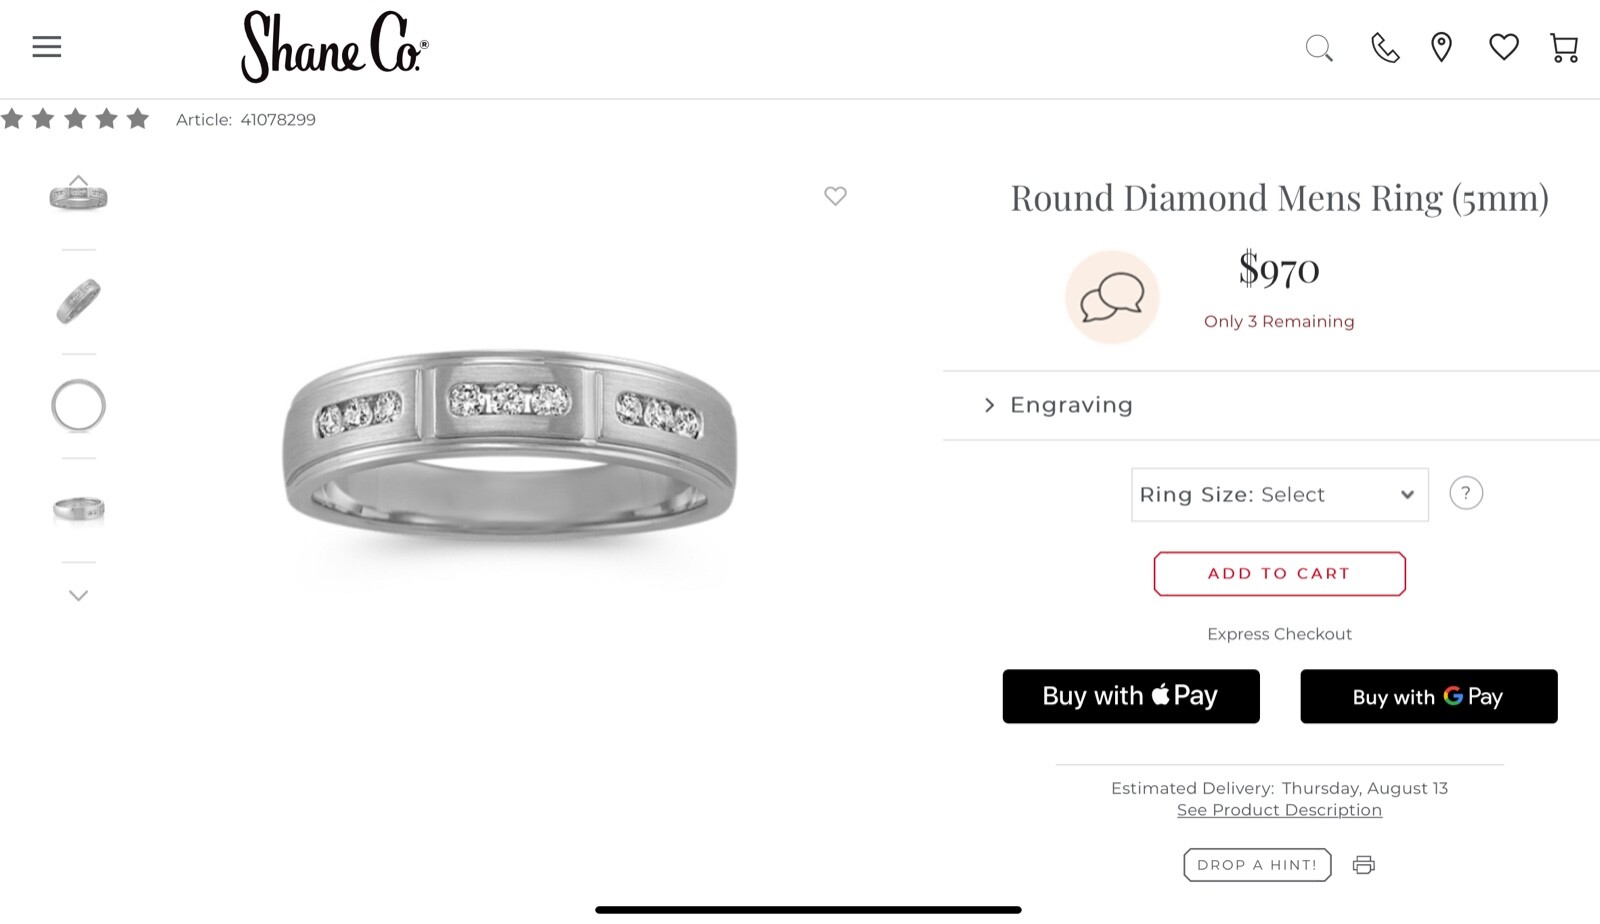Open the shopping cart icon
Image resolution: width=1600 pixels, height=924 pixels.
(x=1564, y=48)
